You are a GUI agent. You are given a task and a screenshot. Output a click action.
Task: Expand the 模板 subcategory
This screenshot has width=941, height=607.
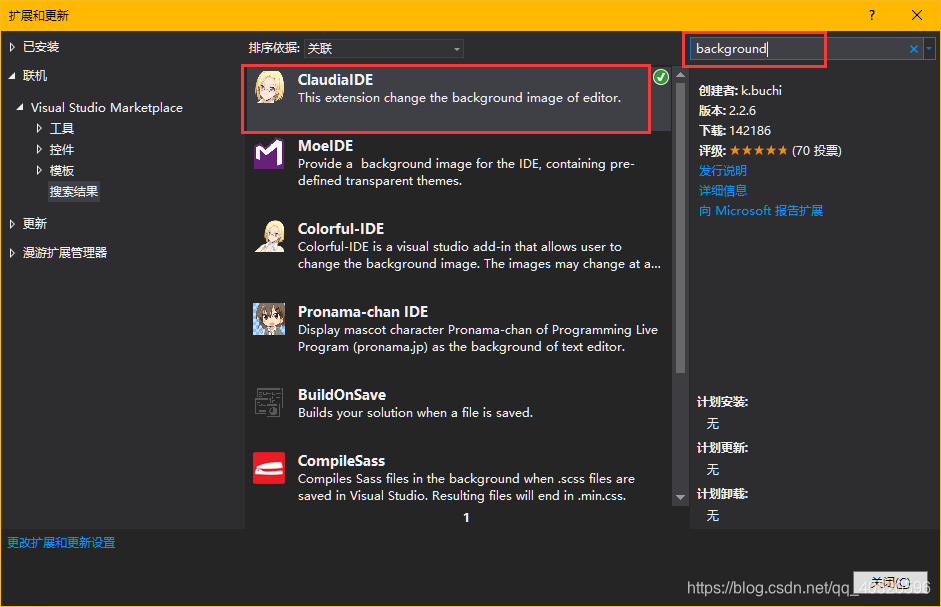[39, 171]
